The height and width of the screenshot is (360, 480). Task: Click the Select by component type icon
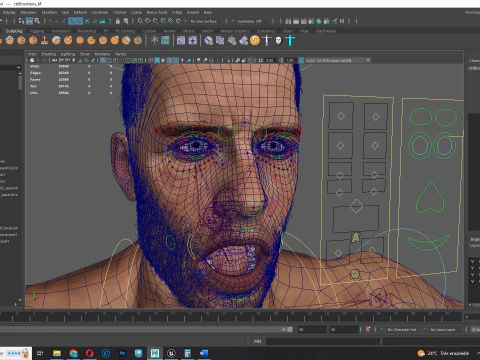37,21
